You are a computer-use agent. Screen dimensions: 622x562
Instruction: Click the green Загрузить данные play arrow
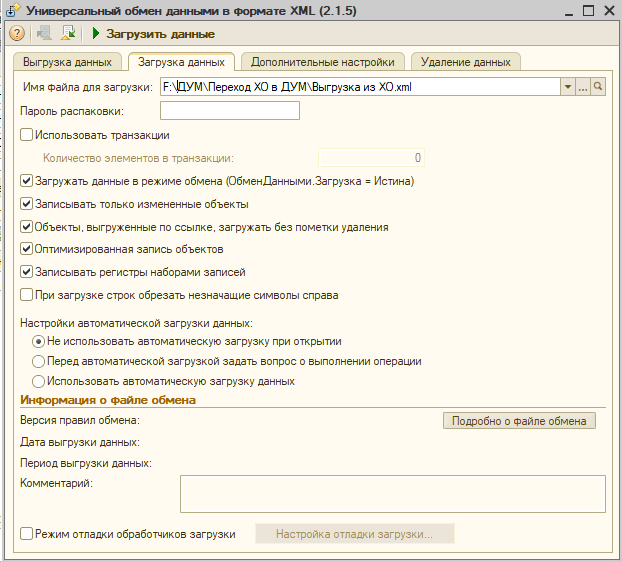pyautogui.click(x=95, y=33)
